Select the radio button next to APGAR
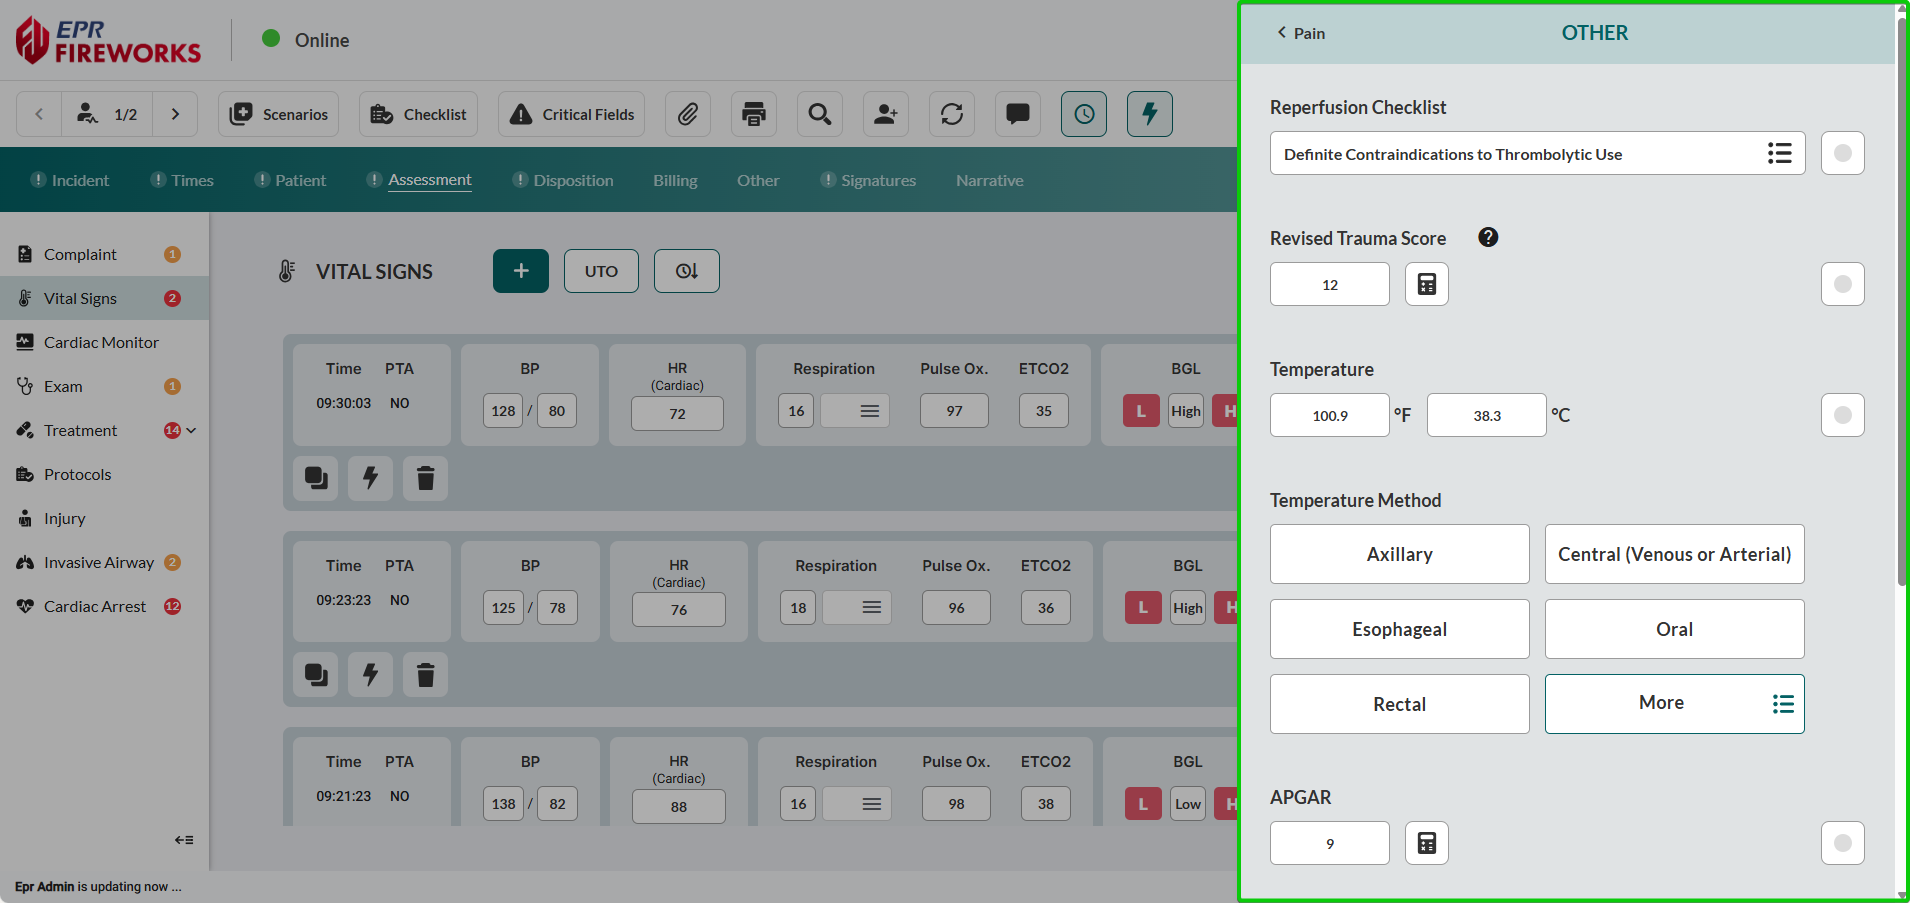 [x=1842, y=842]
